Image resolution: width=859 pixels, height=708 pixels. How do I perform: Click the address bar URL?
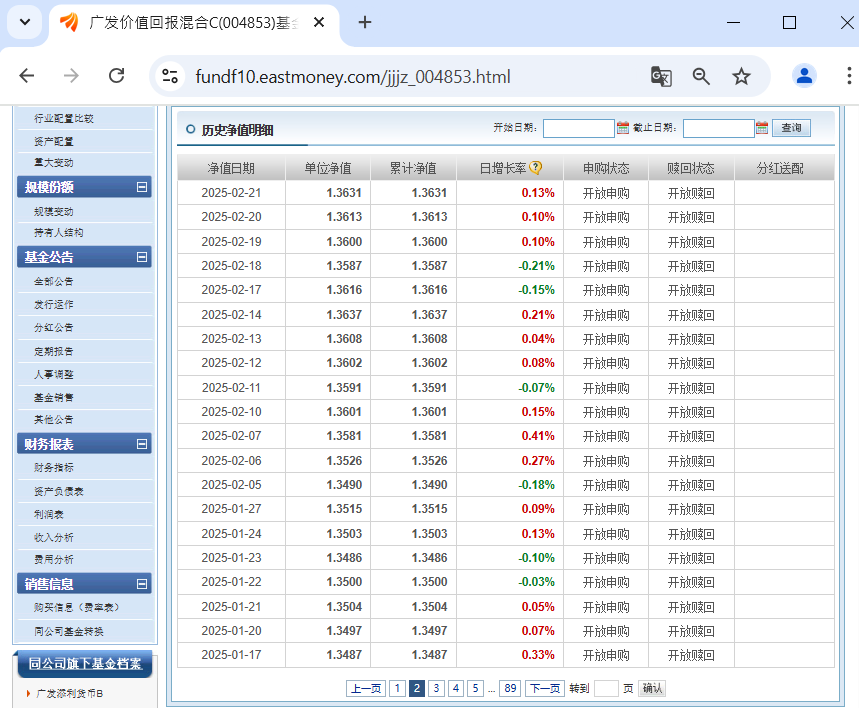[x=353, y=77]
